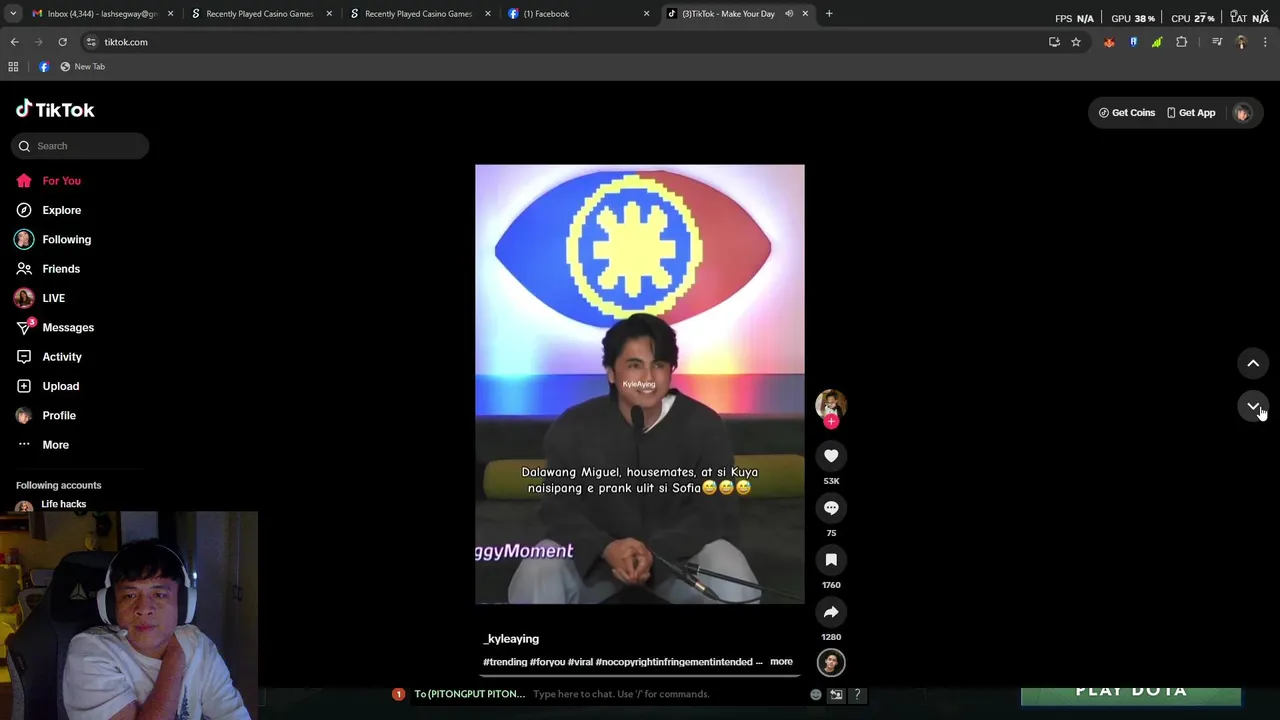Viewport: 1280px width, 720px height.
Task: Pause the playing TikTok video
Action: click(x=639, y=384)
